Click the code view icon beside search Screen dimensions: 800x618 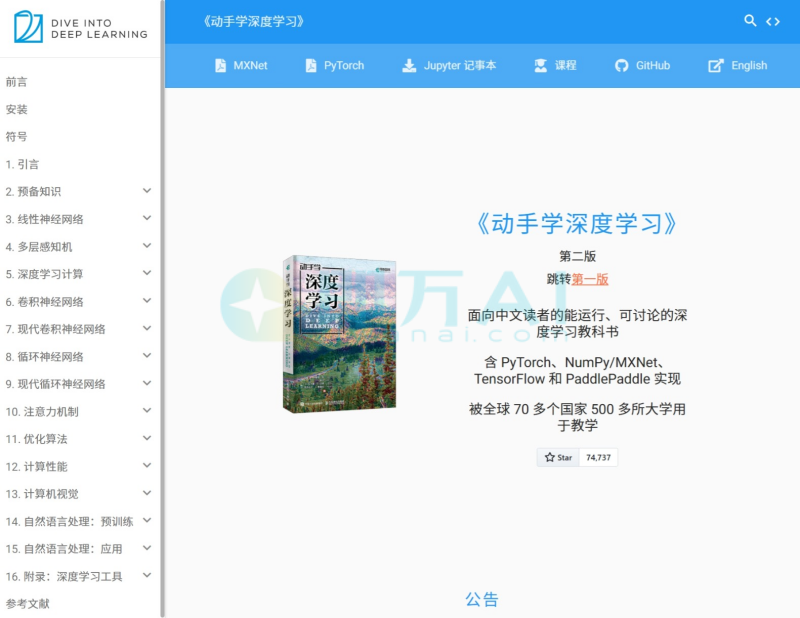(x=772, y=20)
